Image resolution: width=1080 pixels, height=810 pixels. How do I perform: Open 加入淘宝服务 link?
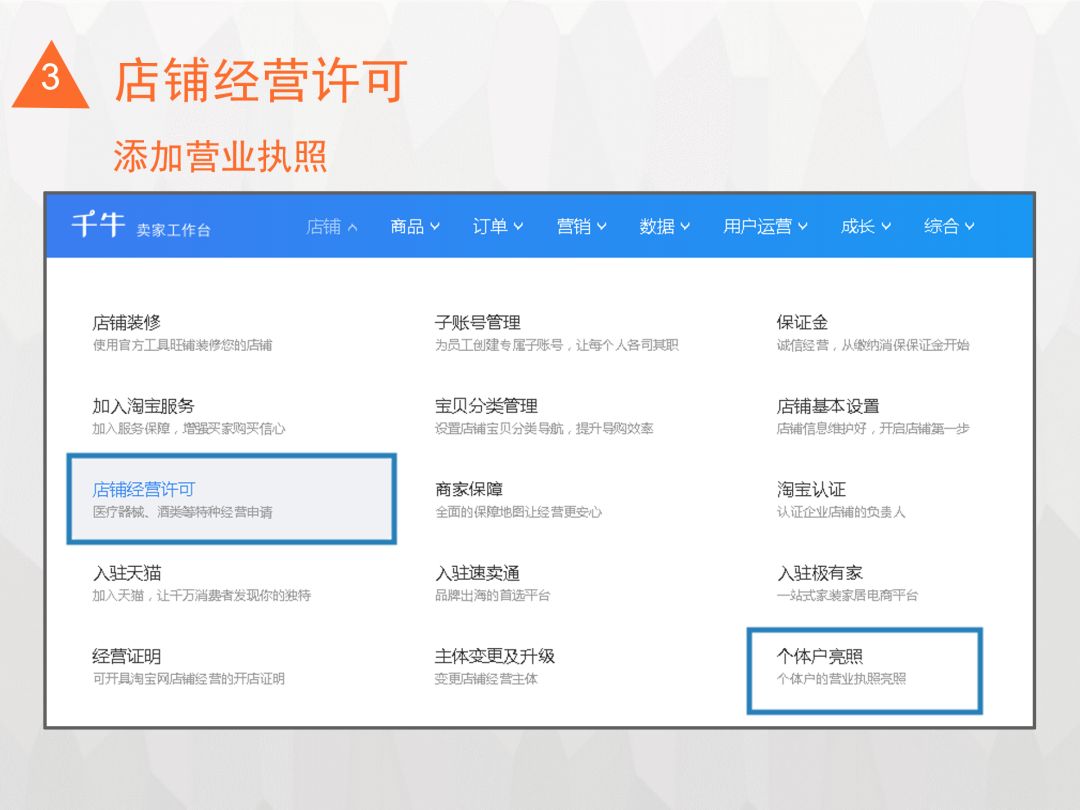143,406
